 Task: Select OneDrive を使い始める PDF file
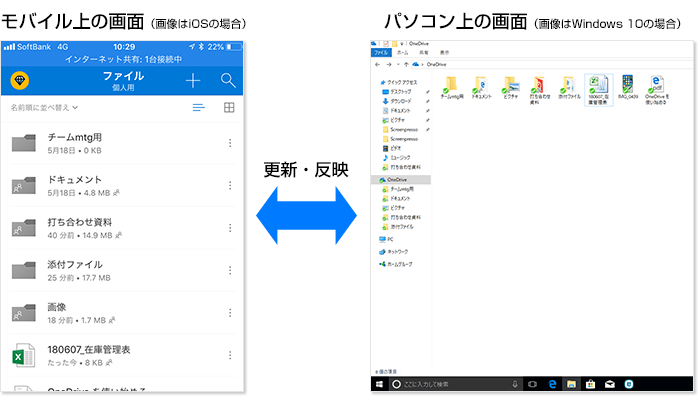coord(657,90)
